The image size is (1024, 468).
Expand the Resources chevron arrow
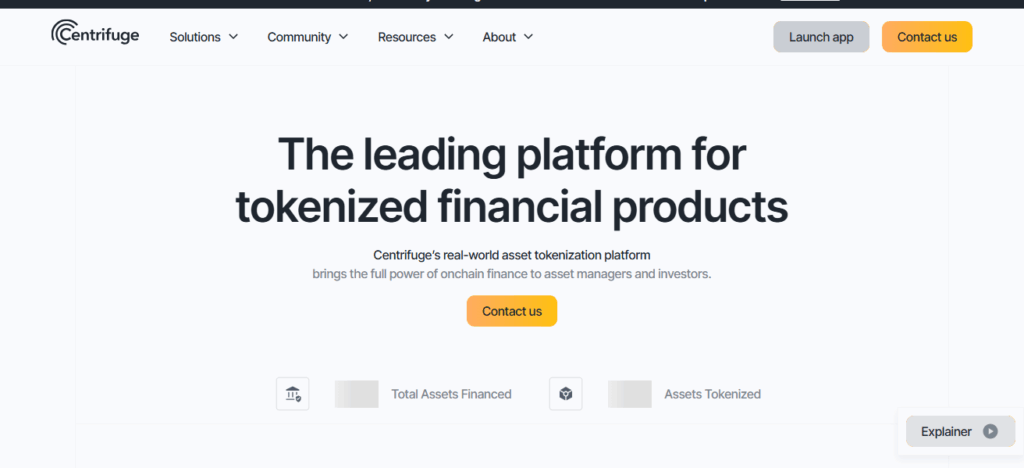[x=449, y=37]
